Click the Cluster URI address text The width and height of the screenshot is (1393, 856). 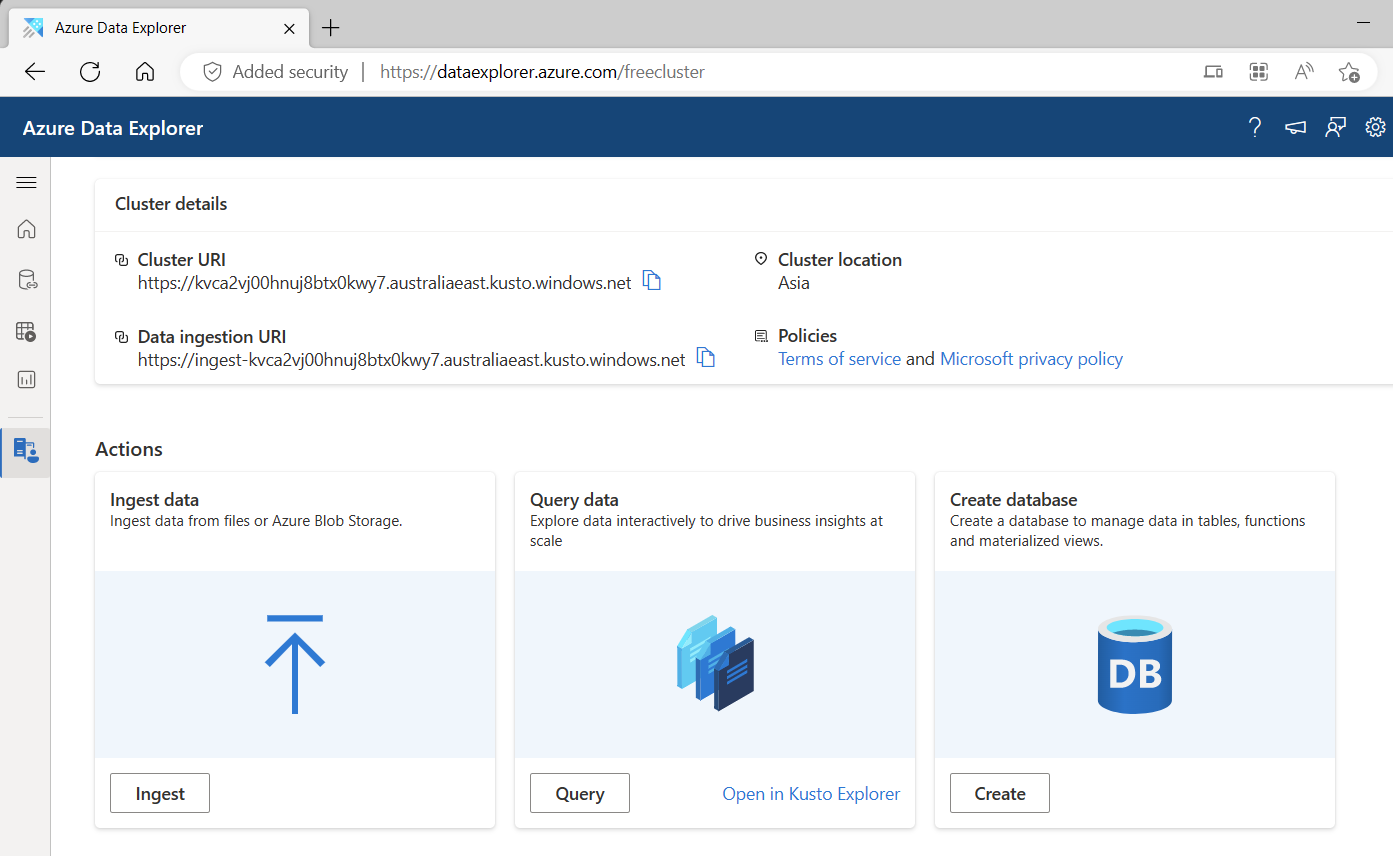385,283
